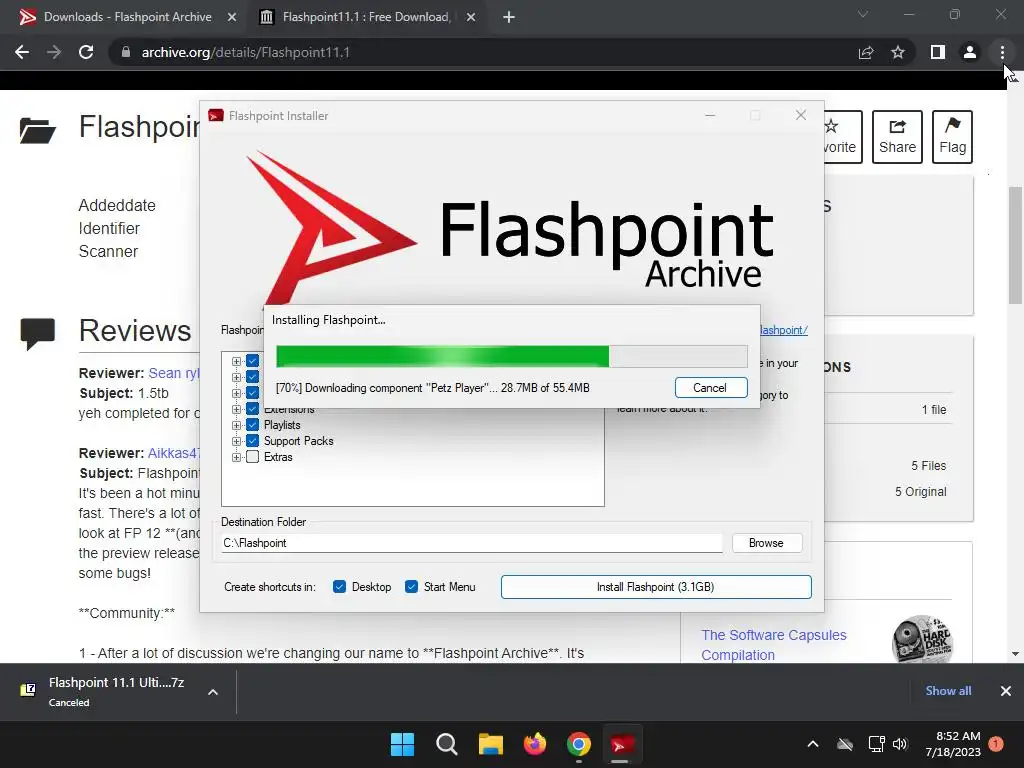Toggle the Support Packs checkbox
This screenshot has width=1024, height=768.
[253, 441]
